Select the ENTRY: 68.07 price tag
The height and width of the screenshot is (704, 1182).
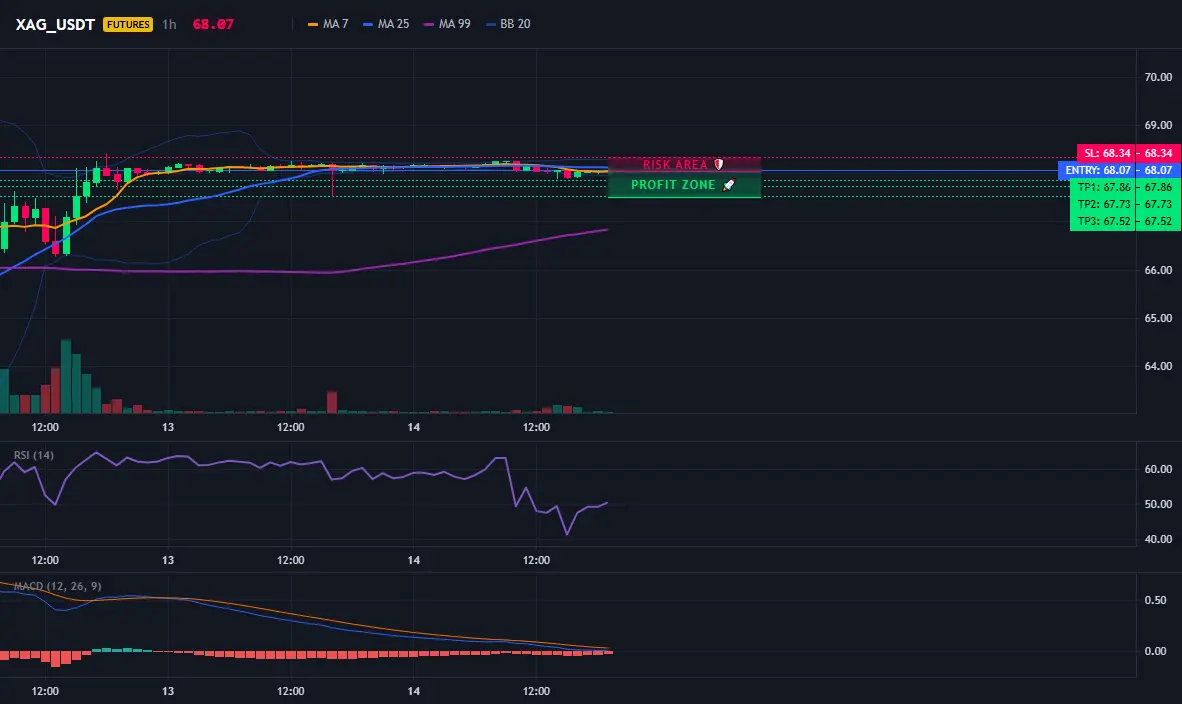click(1098, 170)
